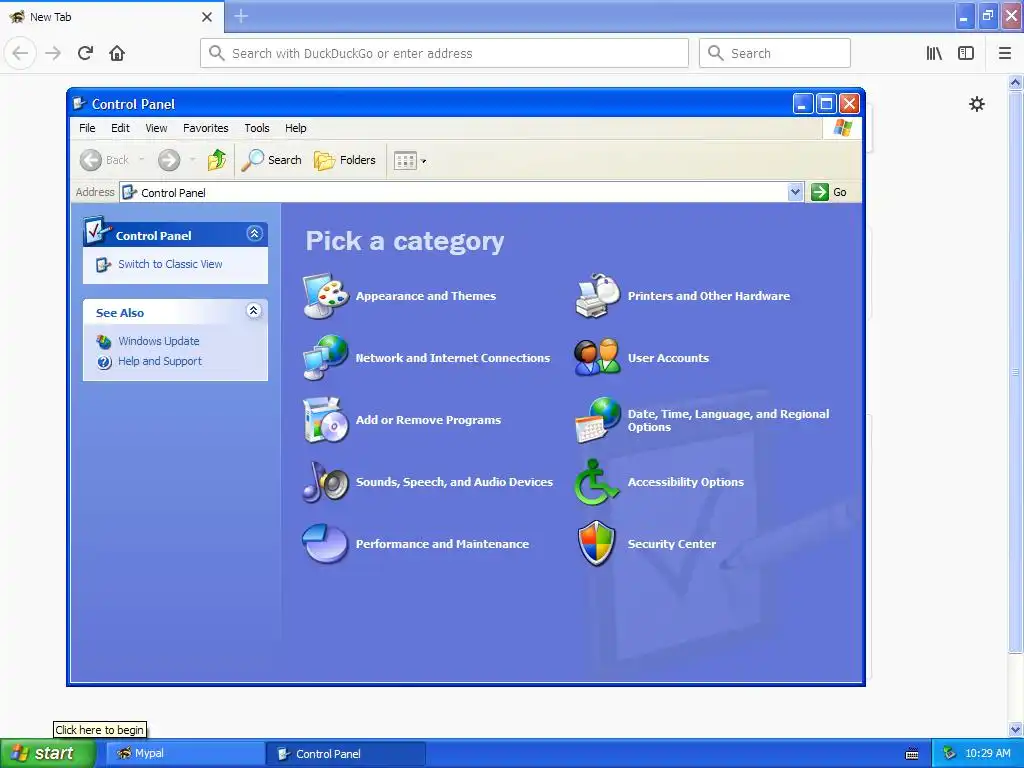Open Date, Time, Language calendar globe icon

click(598, 420)
